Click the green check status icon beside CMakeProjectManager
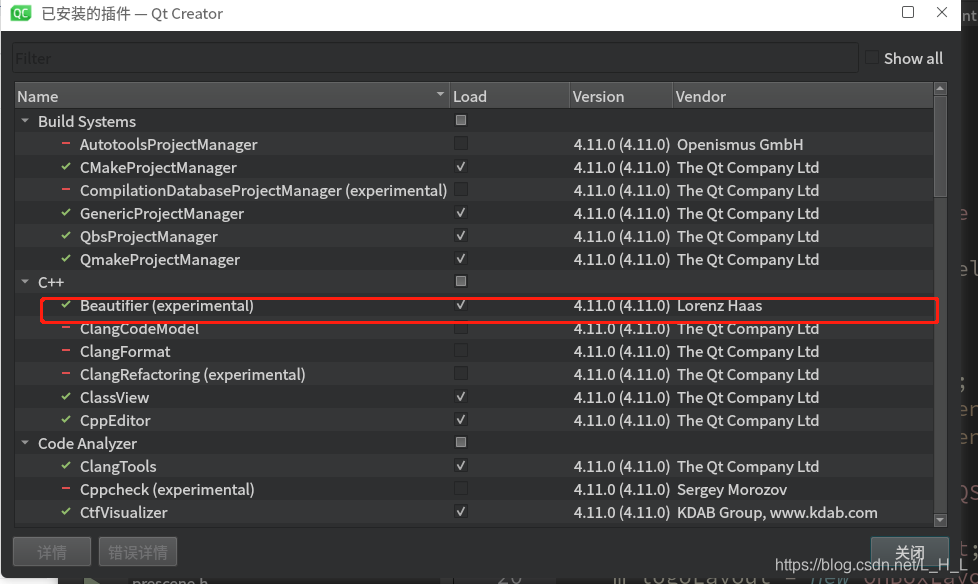The image size is (978, 584). click(x=65, y=167)
